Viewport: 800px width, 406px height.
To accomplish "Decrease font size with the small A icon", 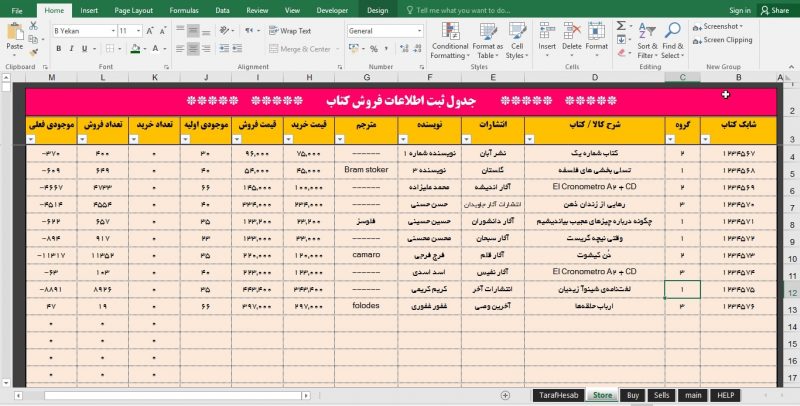I will (163, 31).
